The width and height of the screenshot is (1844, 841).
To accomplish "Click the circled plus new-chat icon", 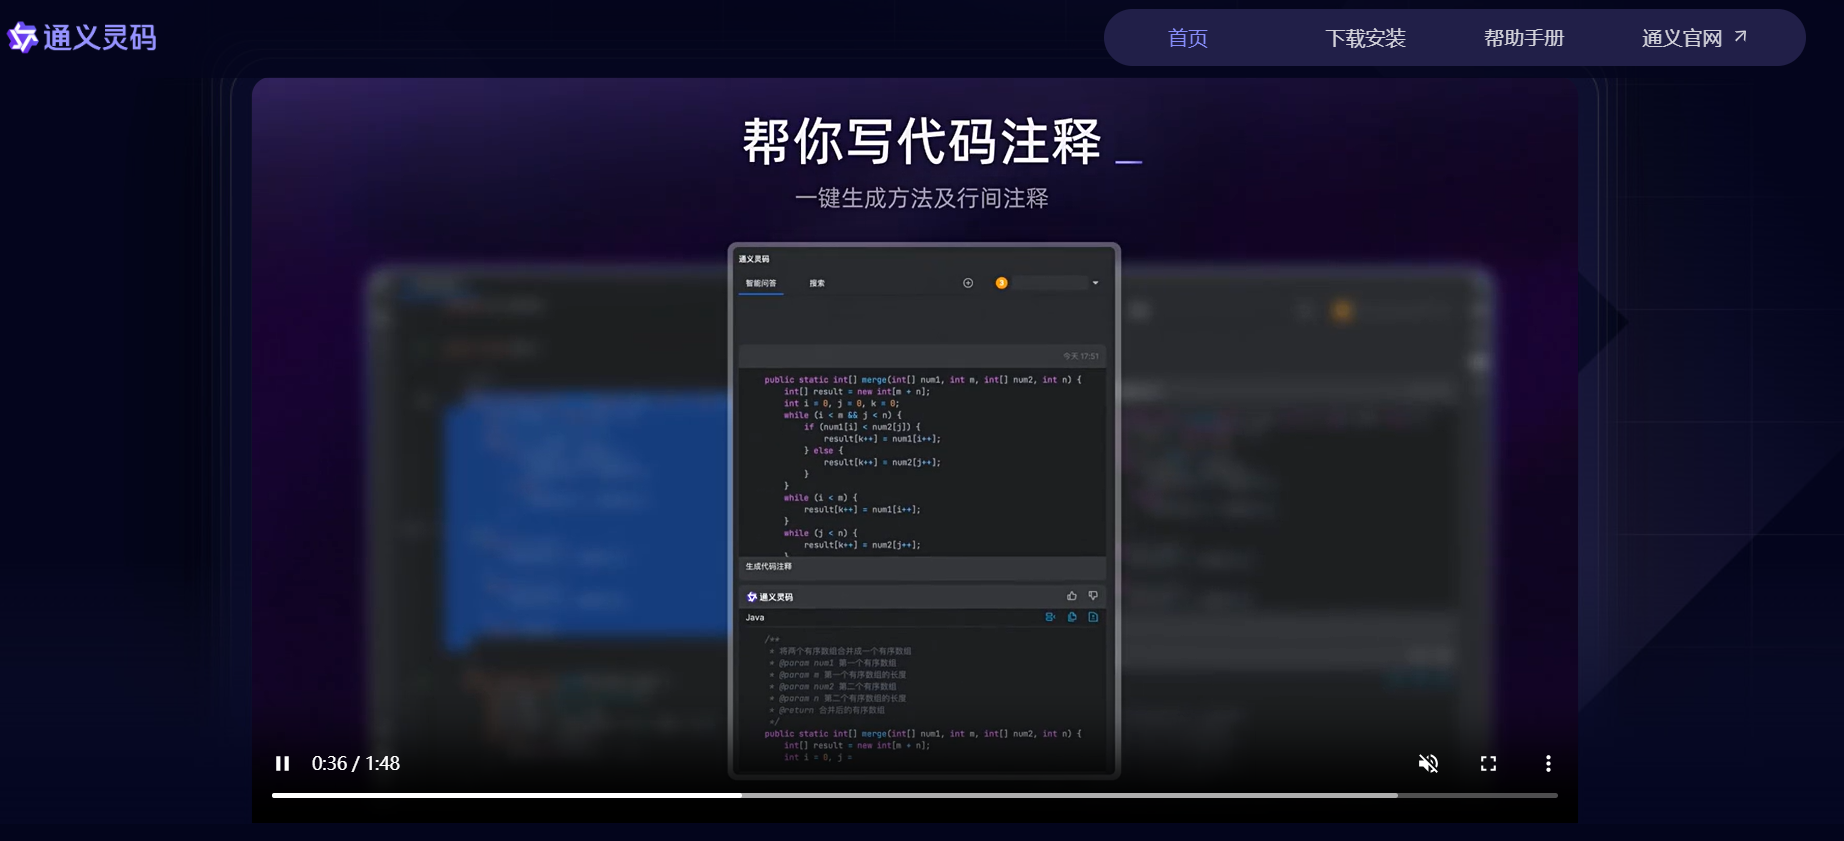I will (x=968, y=283).
